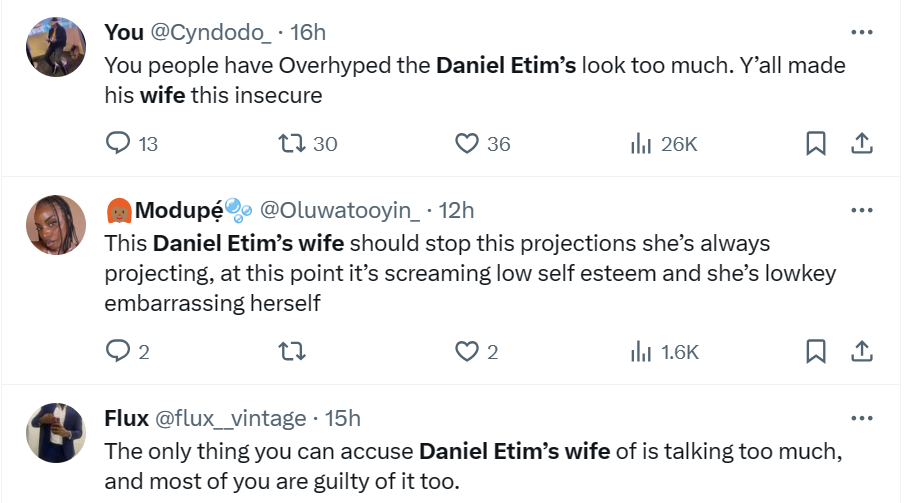View 1.6K views analytics on Modupé's tweet

[x=641, y=351]
